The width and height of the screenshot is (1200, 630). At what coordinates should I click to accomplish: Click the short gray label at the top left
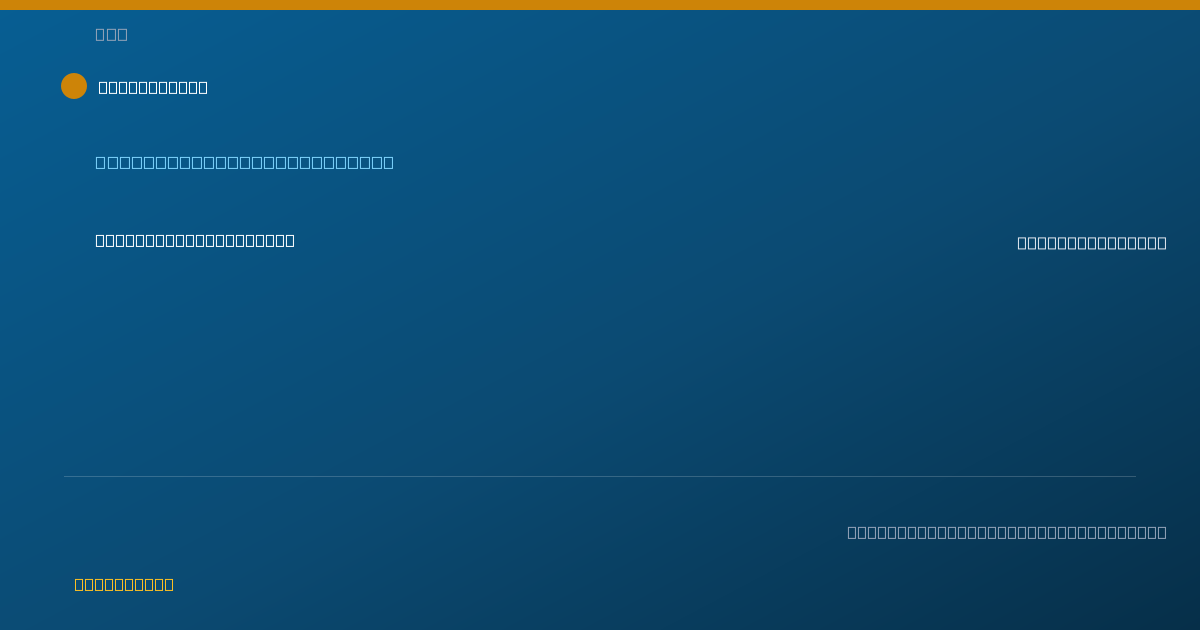tap(111, 34)
